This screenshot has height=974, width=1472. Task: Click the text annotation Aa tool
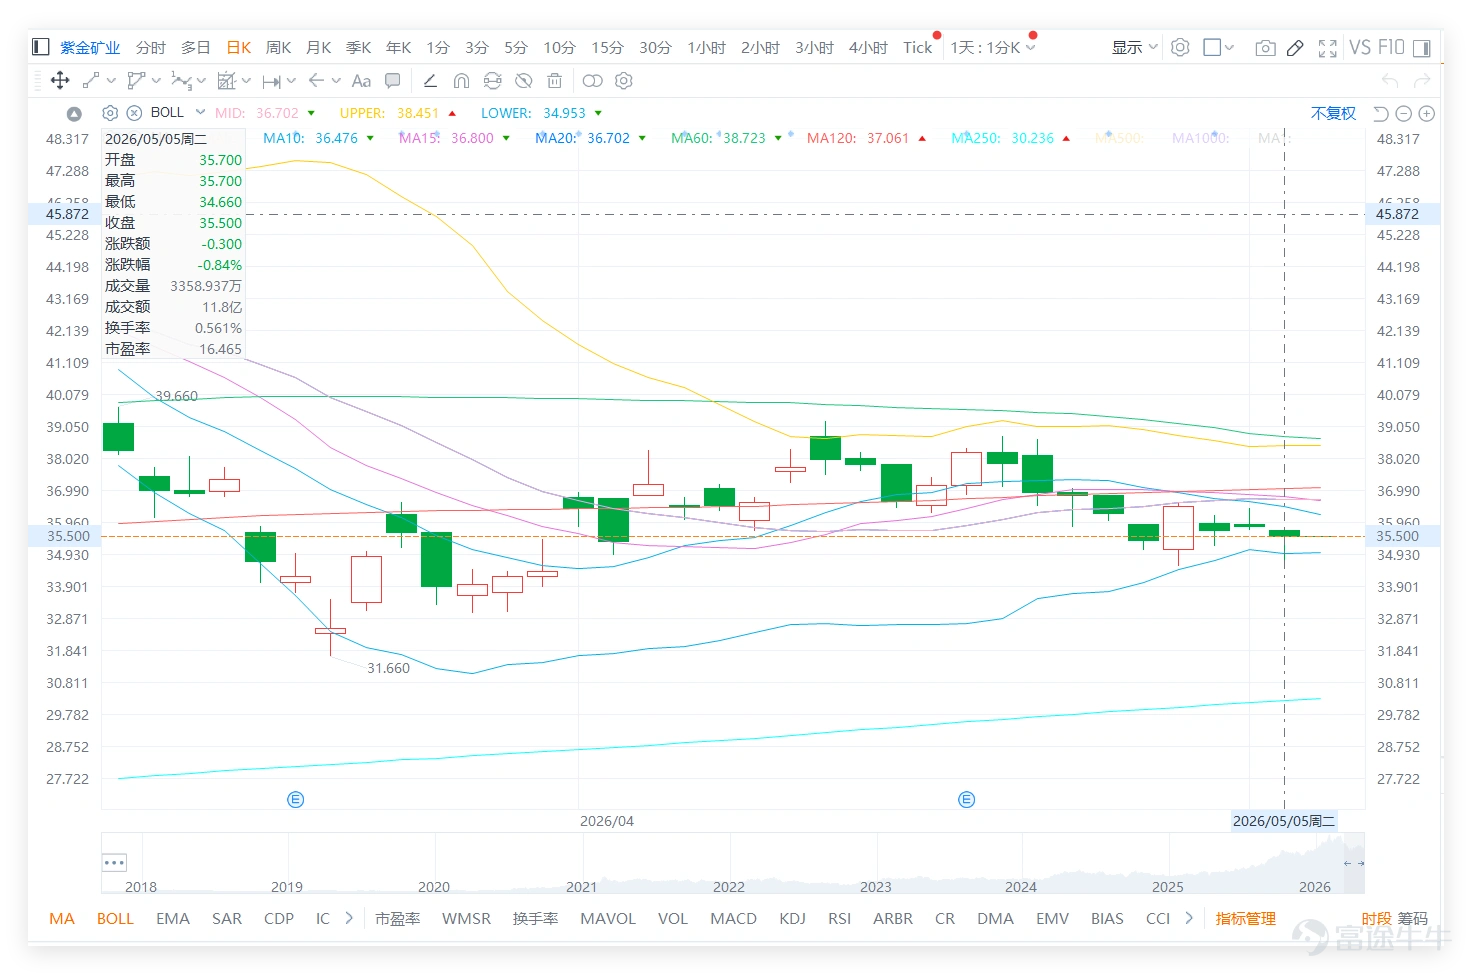click(x=361, y=80)
